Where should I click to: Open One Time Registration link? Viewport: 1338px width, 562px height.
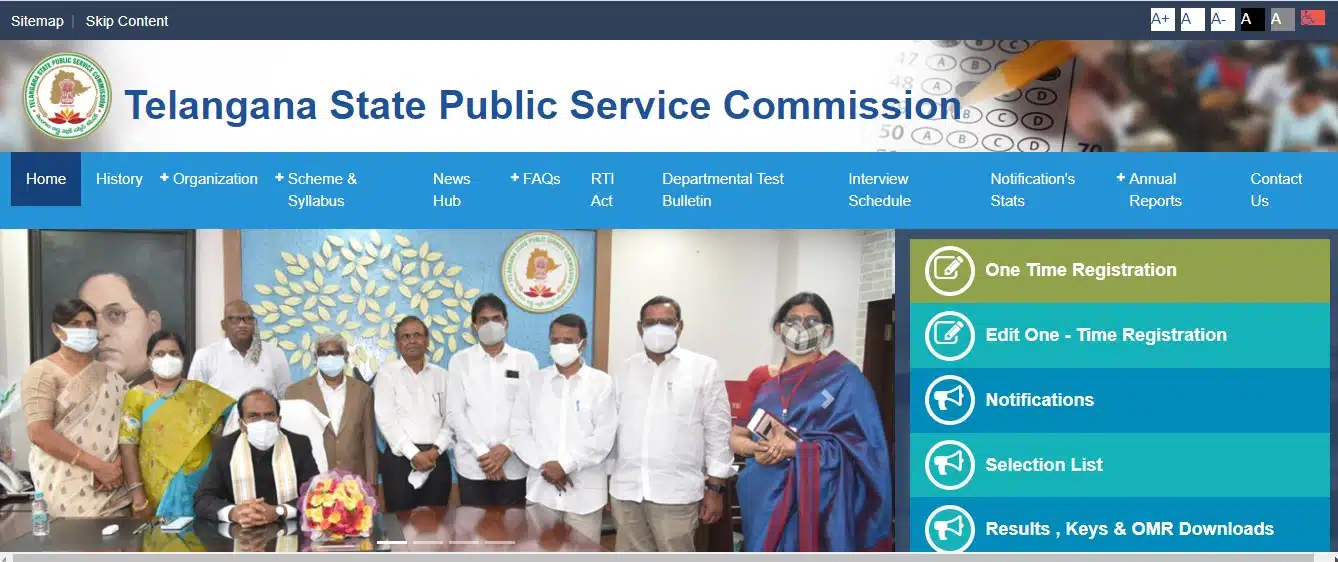[1119, 270]
